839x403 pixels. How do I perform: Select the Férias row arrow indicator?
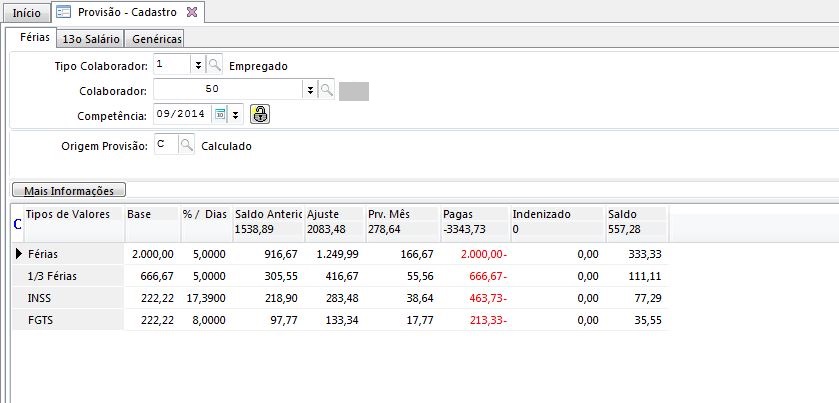pos(19,255)
